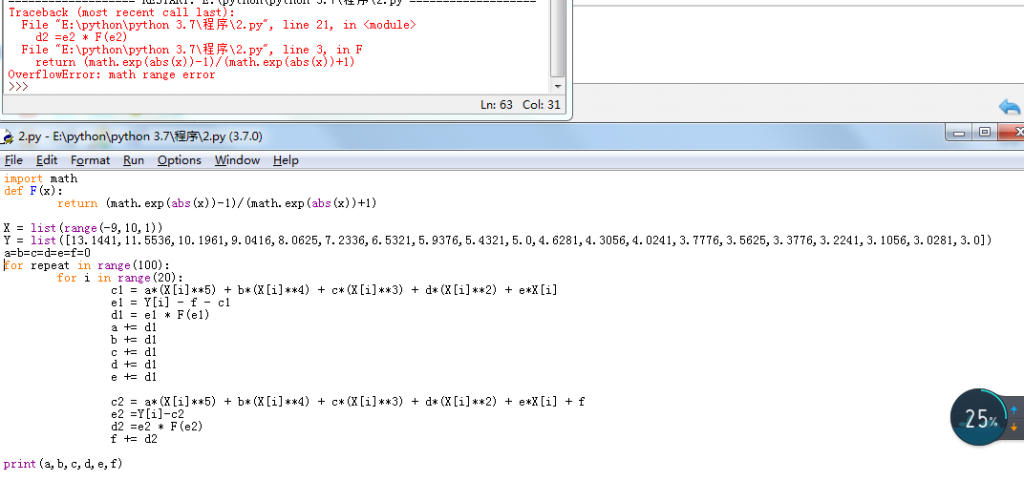The height and width of the screenshot is (481, 1024).
Task: Click the blue reply arrow icon
Action: (x=1009, y=107)
